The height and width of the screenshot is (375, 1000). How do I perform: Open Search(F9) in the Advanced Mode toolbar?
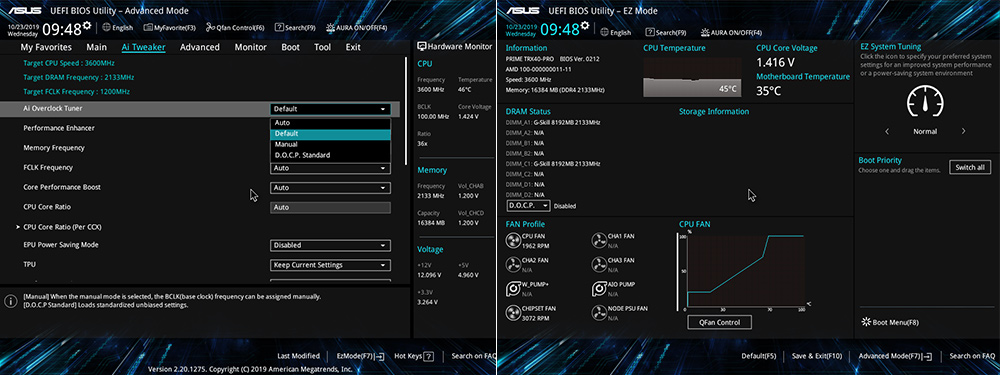[295, 27]
